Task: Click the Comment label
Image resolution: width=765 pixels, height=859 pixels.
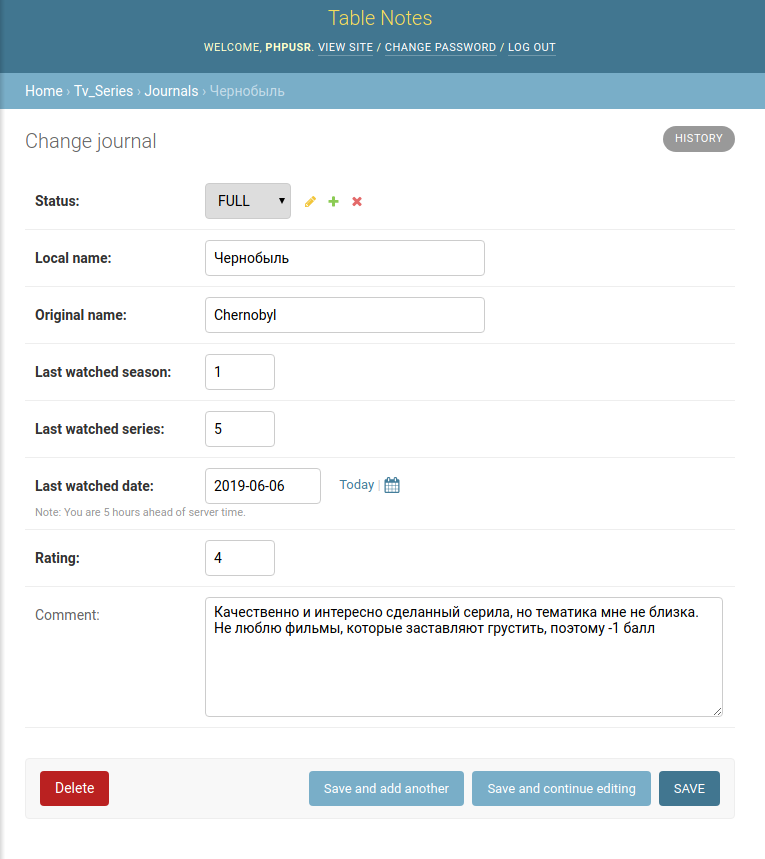Action: (67, 615)
